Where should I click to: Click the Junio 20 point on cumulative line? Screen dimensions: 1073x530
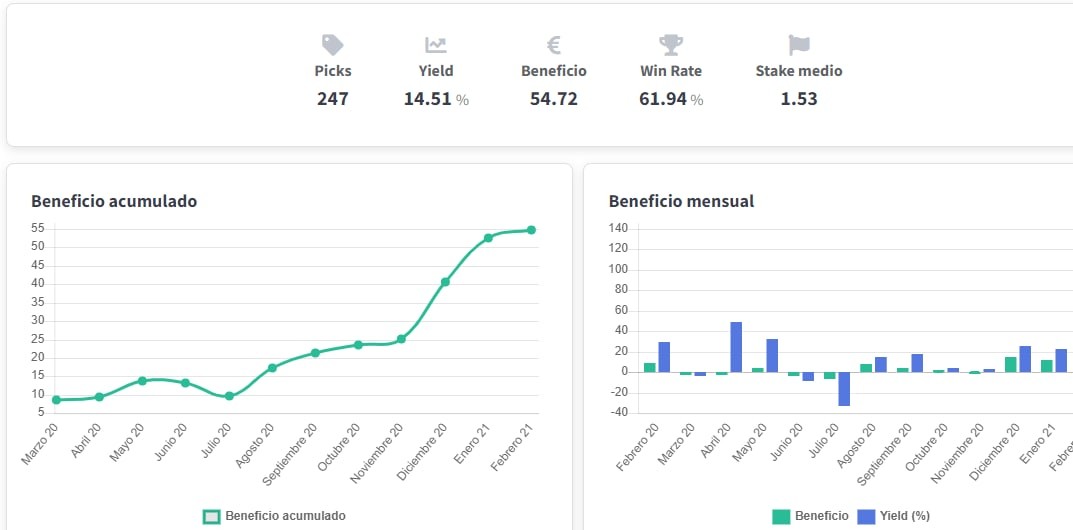pyautogui.click(x=185, y=383)
